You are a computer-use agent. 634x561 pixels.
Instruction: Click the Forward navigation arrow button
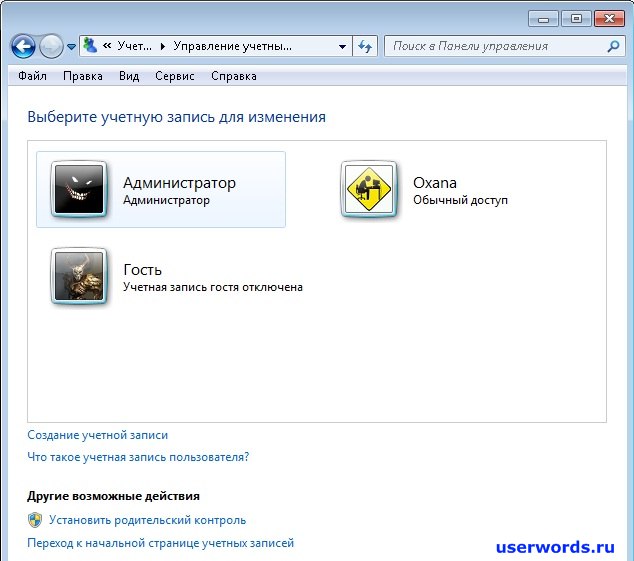click(x=51, y=46)
